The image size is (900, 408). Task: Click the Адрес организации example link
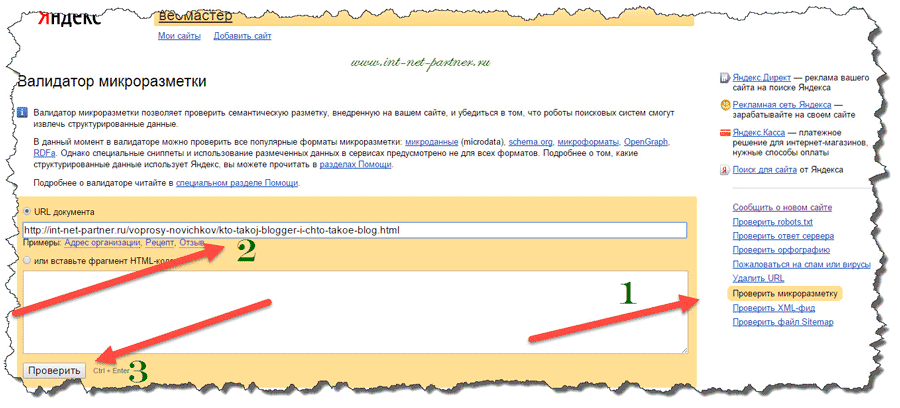pyautogui.click(x=102, y=243)
